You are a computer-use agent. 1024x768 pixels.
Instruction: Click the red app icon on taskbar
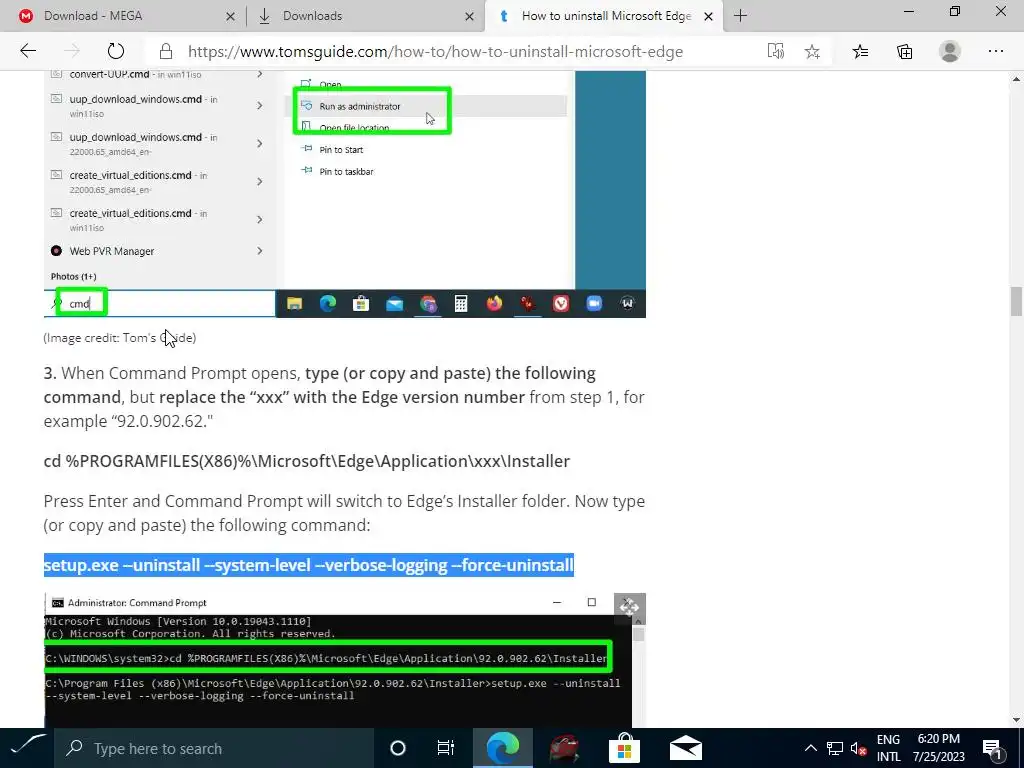coord(564,748)
